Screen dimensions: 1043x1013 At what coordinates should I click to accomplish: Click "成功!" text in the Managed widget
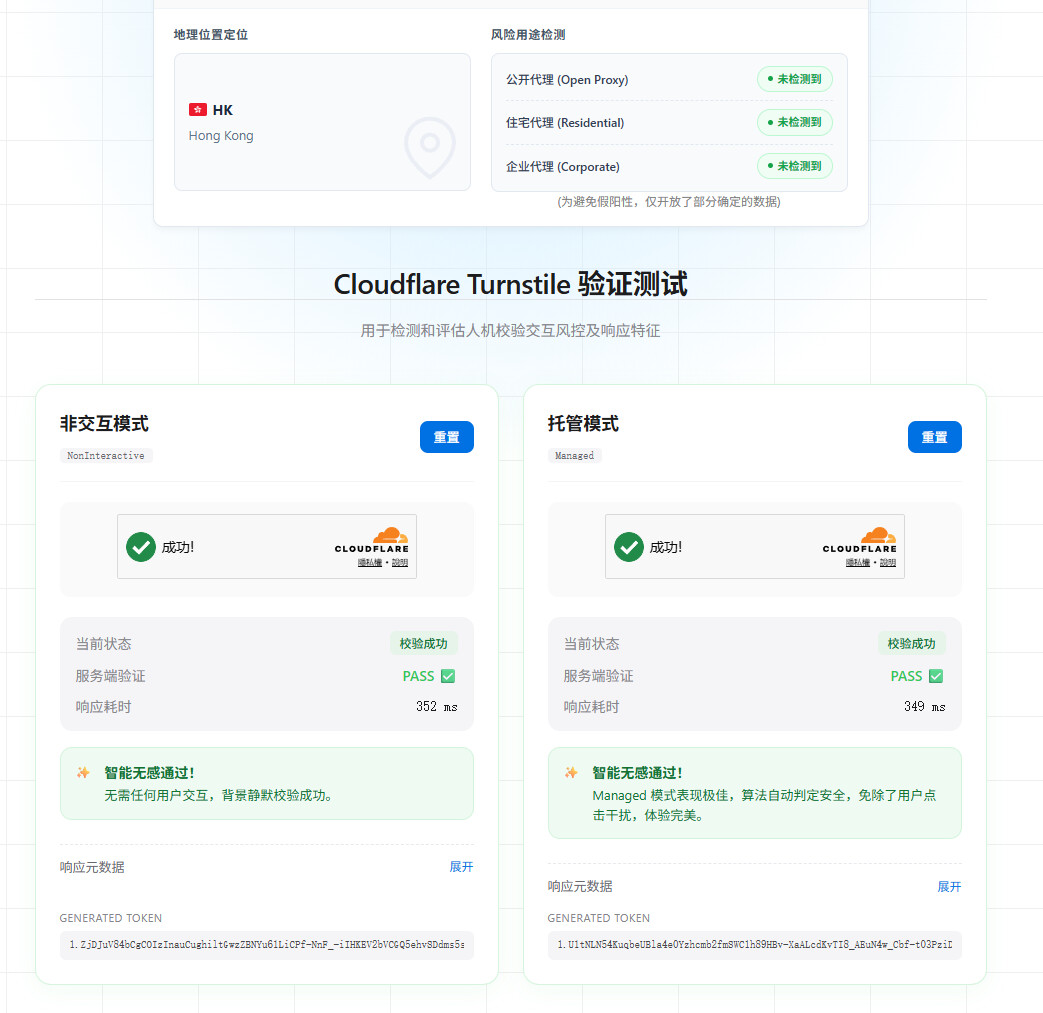point(665,547)
